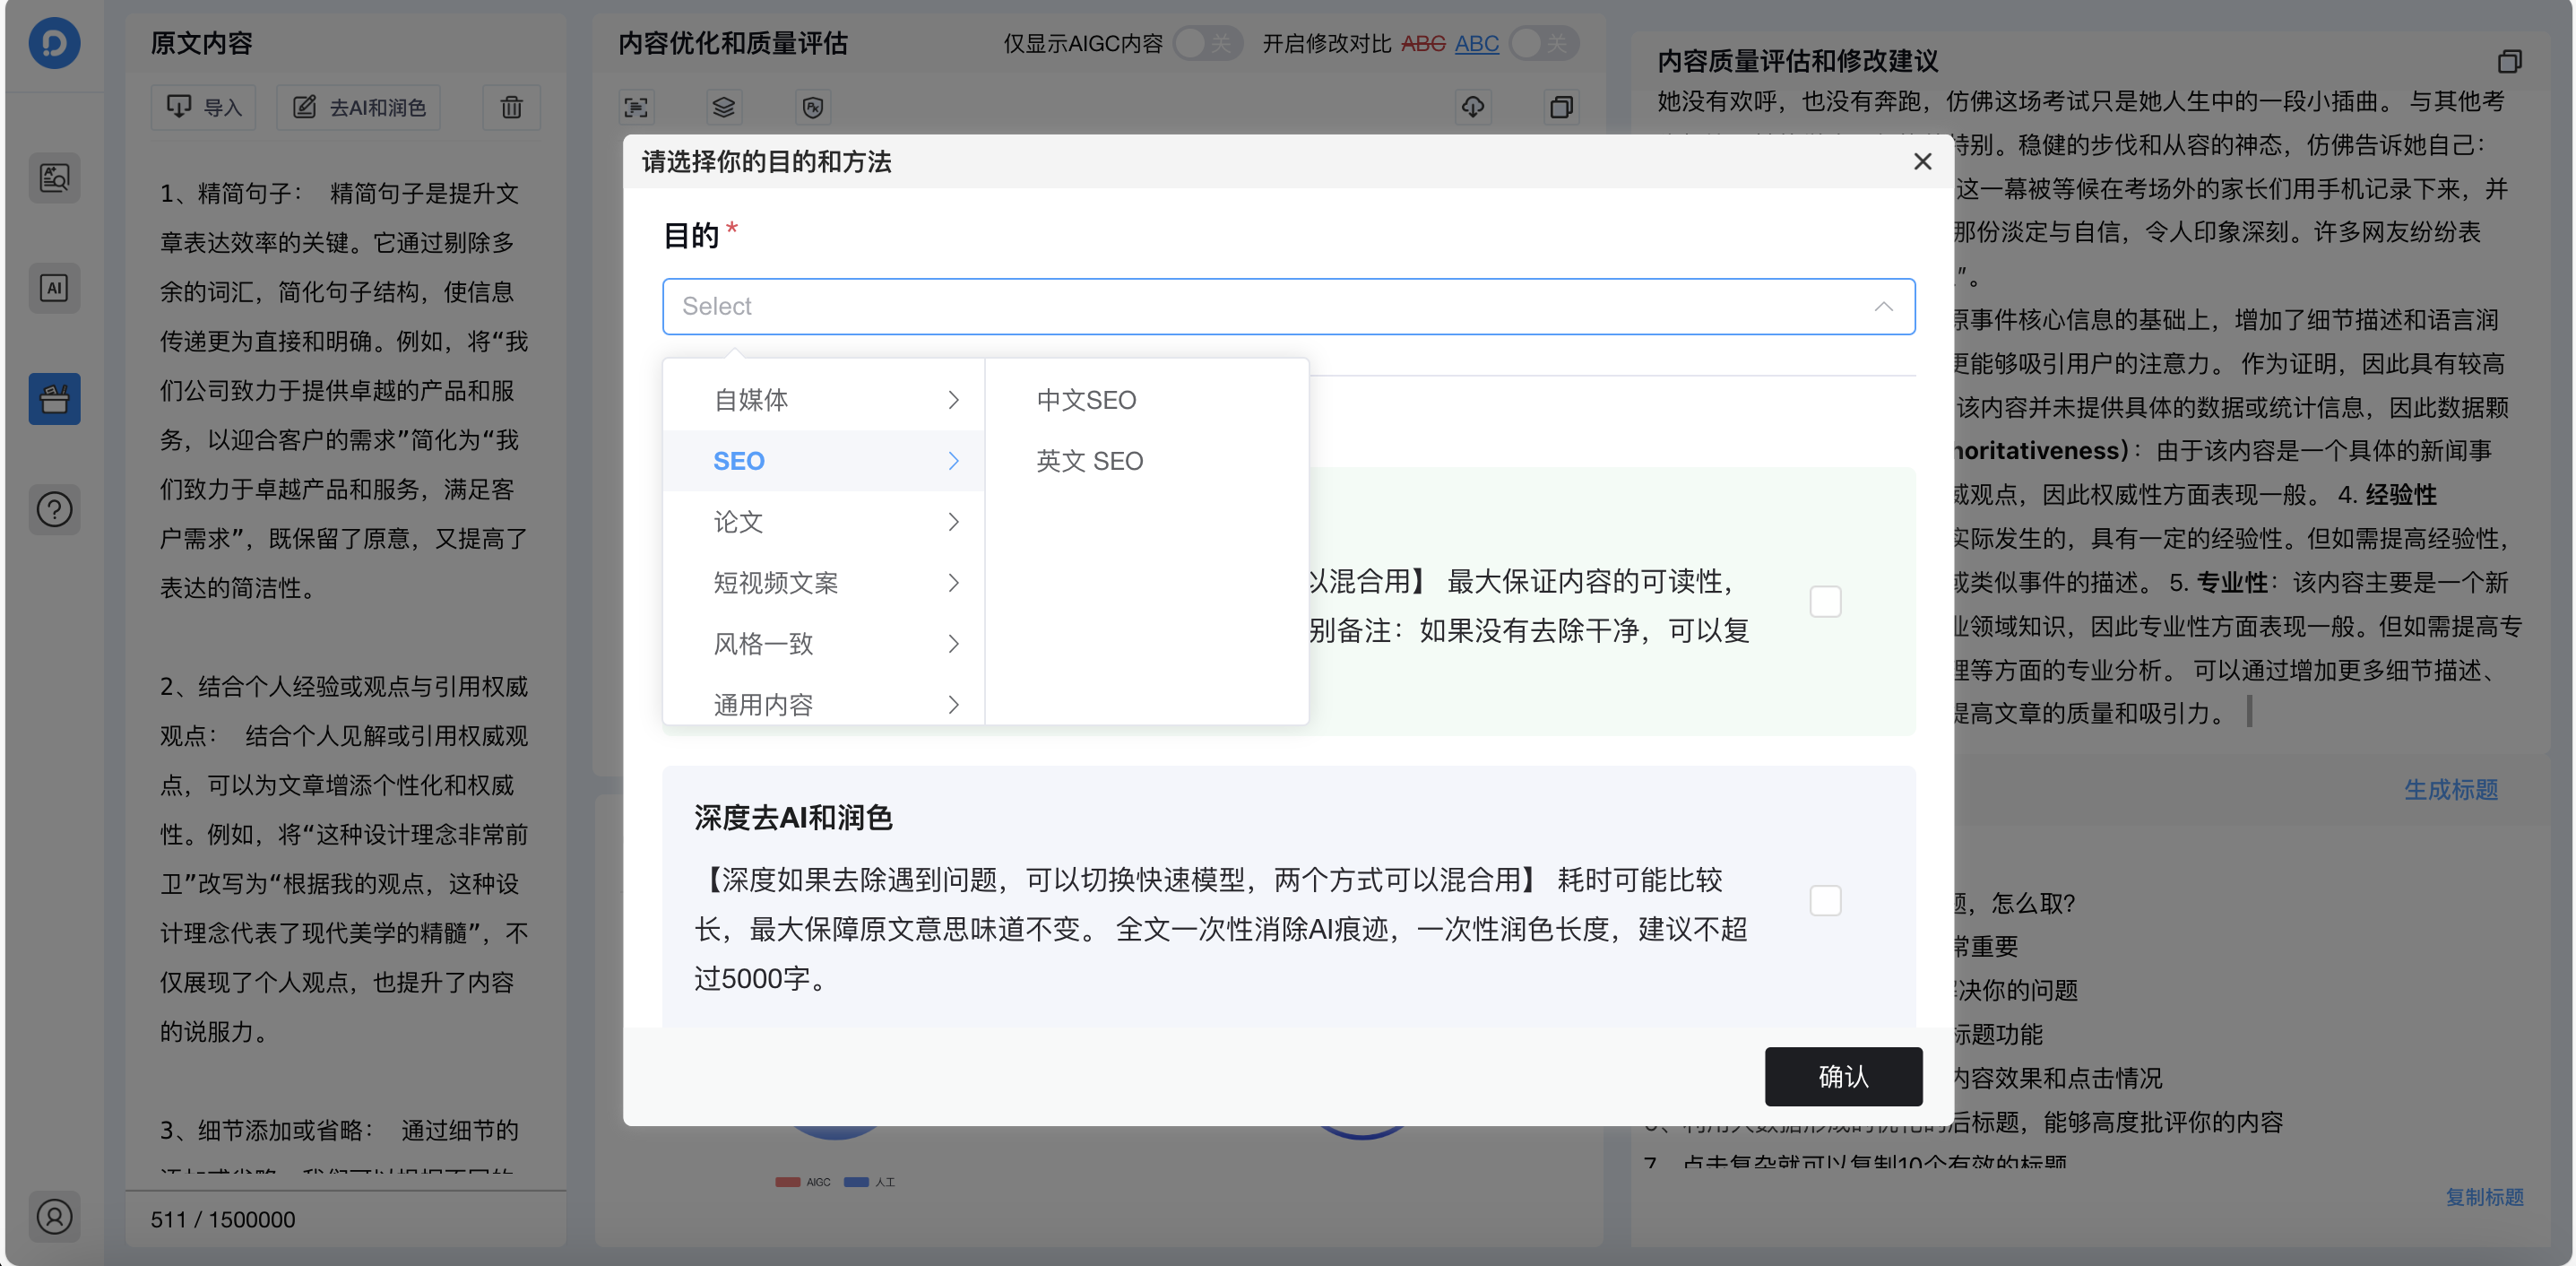Click the cloud download icon in the toolbar
The width and height of the screenshot is (2576, 1266).
point(1474,107)
